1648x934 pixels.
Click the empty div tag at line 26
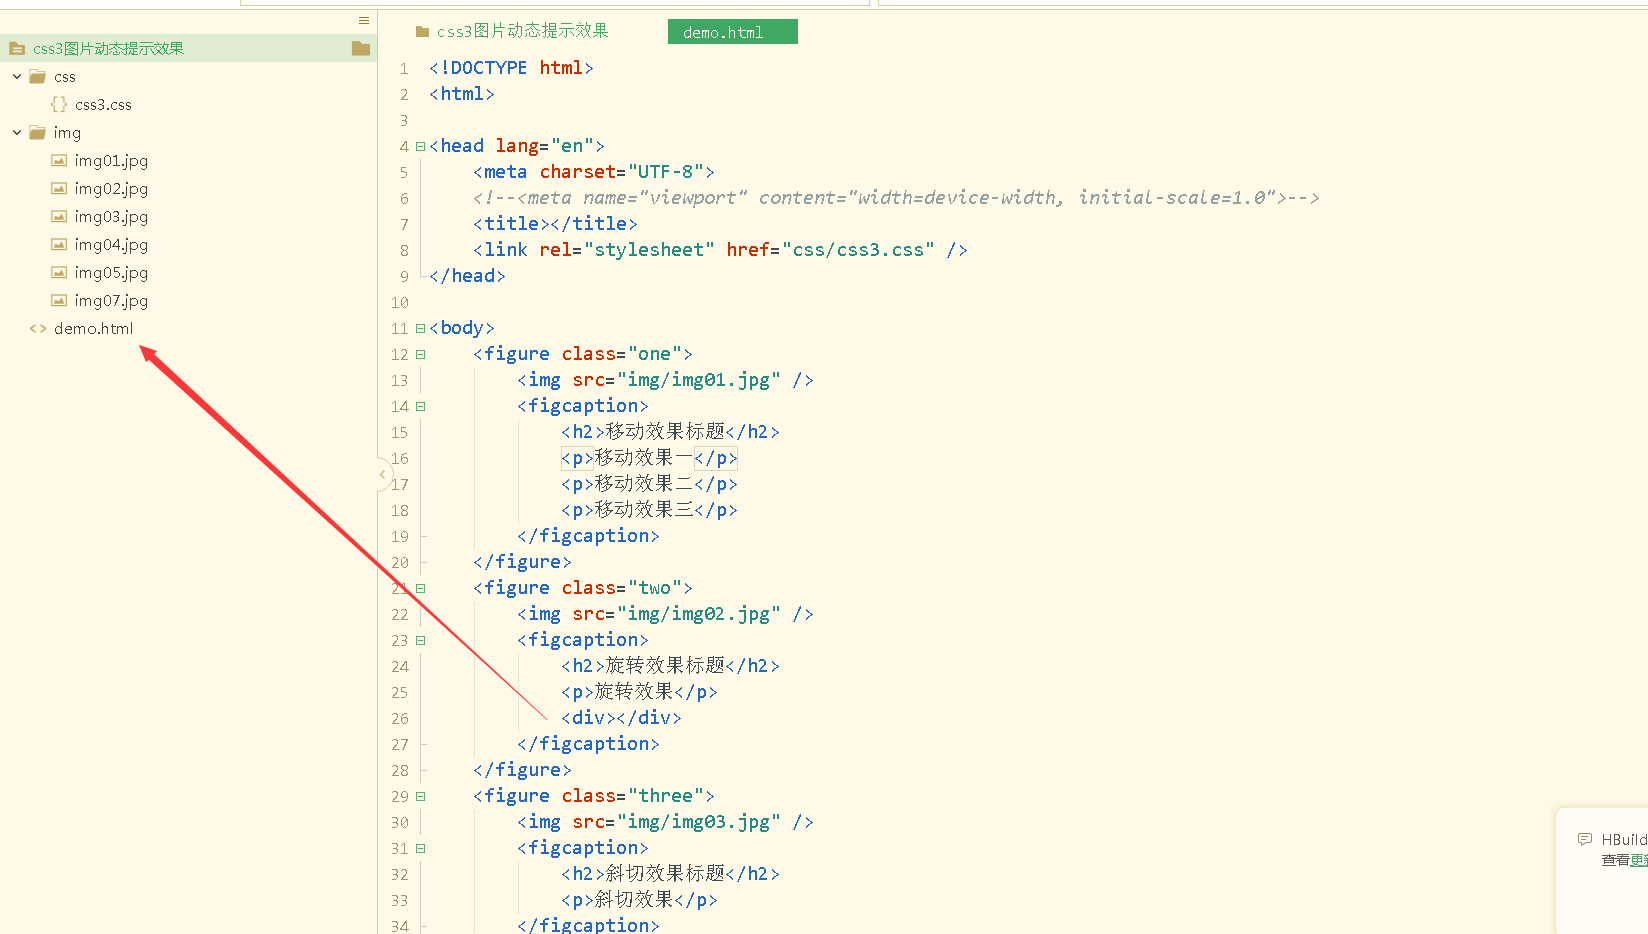(x=621, y=718)
